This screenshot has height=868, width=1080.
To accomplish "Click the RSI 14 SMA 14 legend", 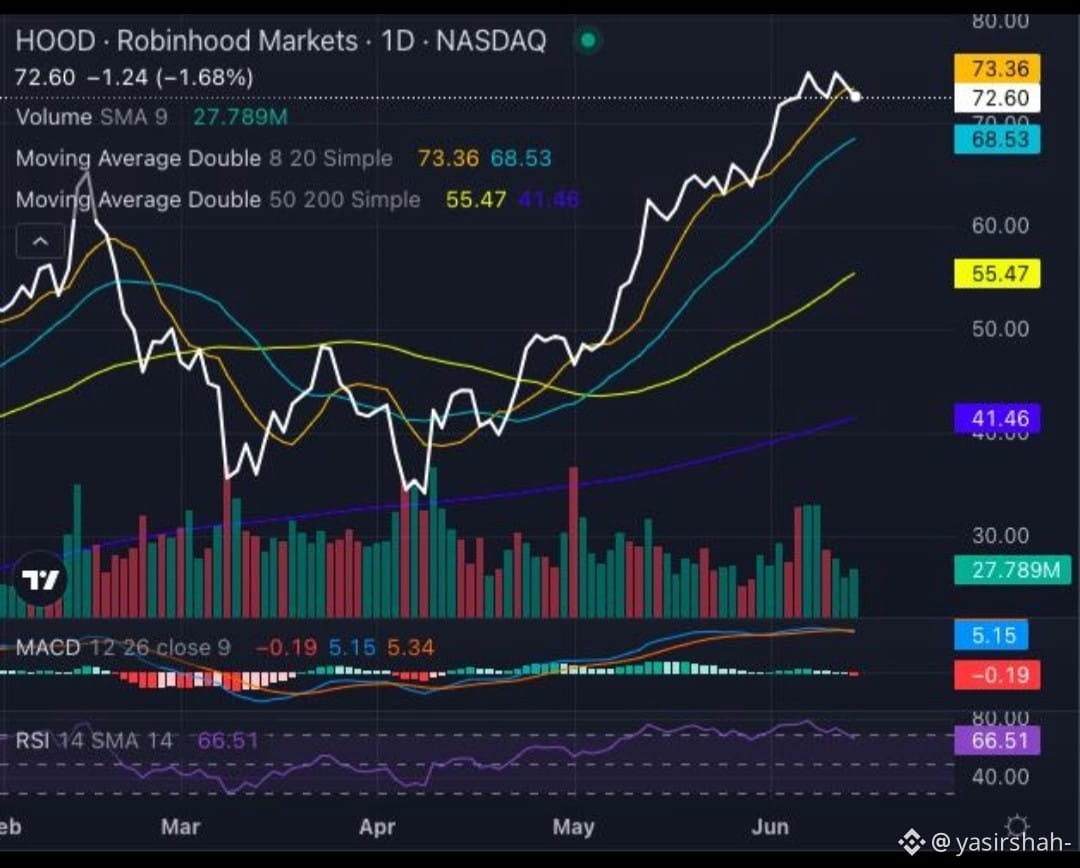I will (x=94, y=741).
